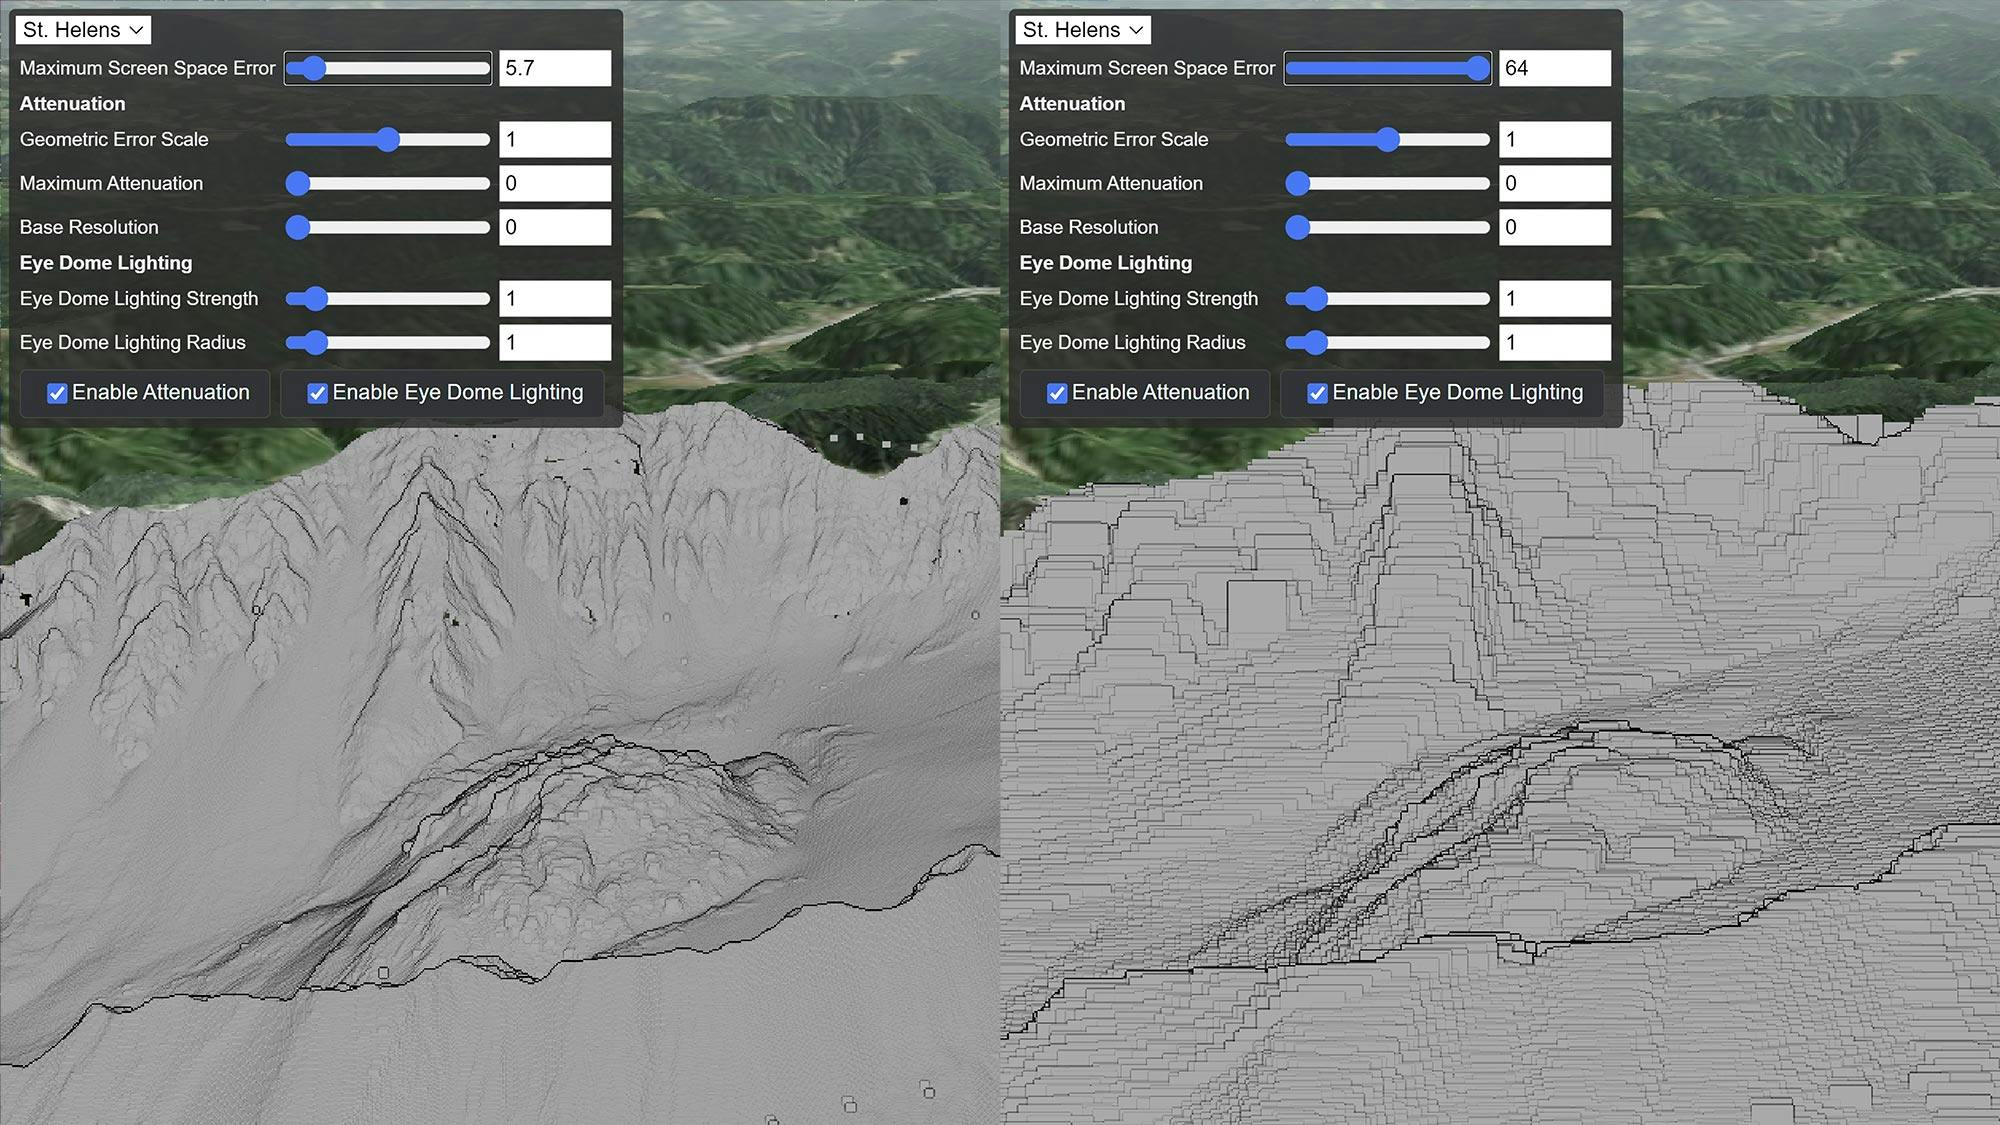
Task: Open the St. Helens dropdown in left panel
Action: click(83, 30)
